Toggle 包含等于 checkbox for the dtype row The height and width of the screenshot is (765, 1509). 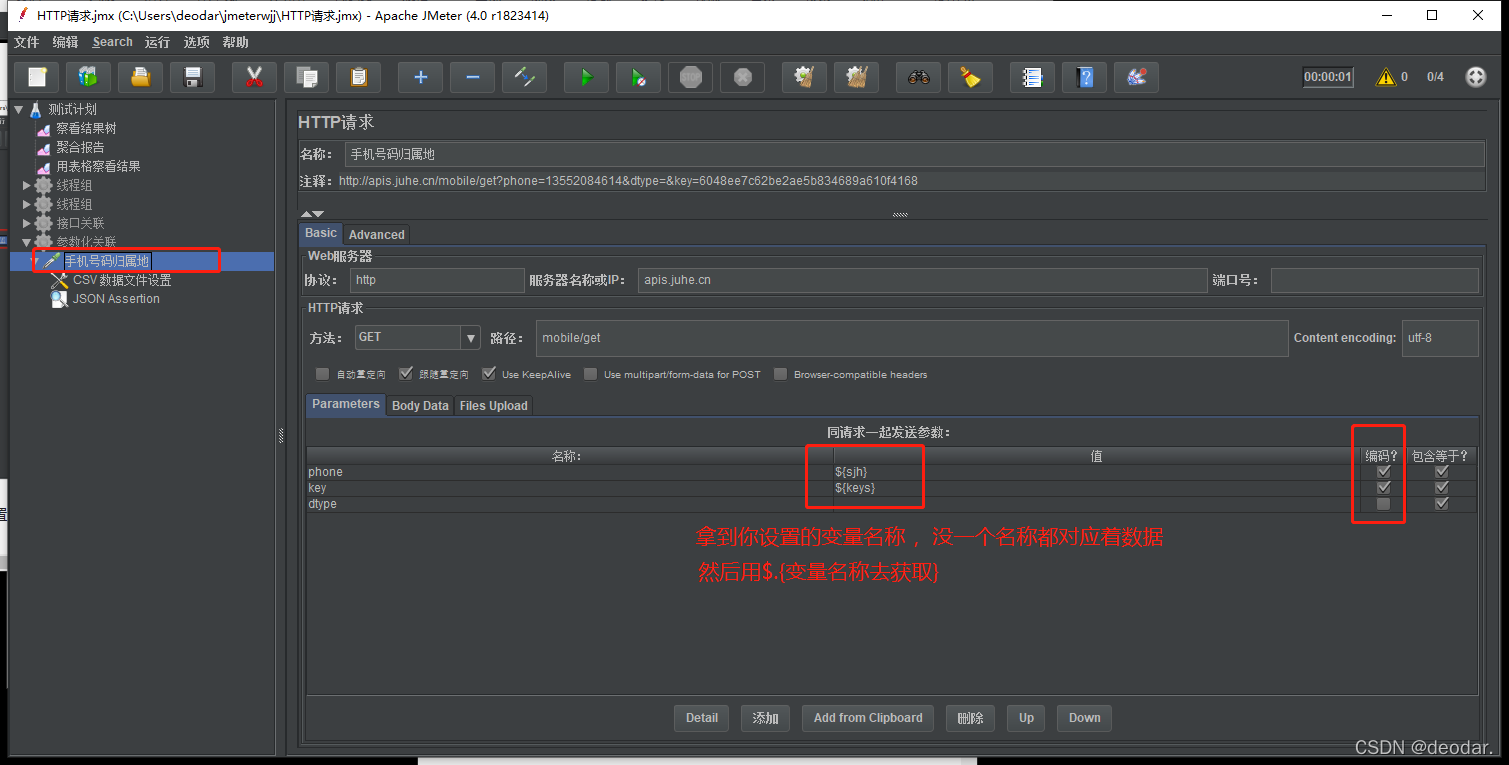click(1441, 504)
